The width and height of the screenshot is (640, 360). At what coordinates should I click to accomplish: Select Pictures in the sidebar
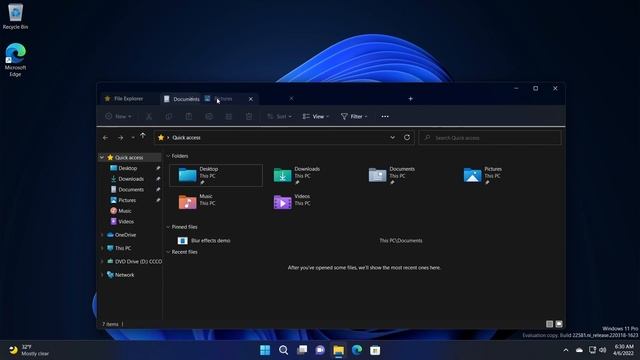click(127, 200)
